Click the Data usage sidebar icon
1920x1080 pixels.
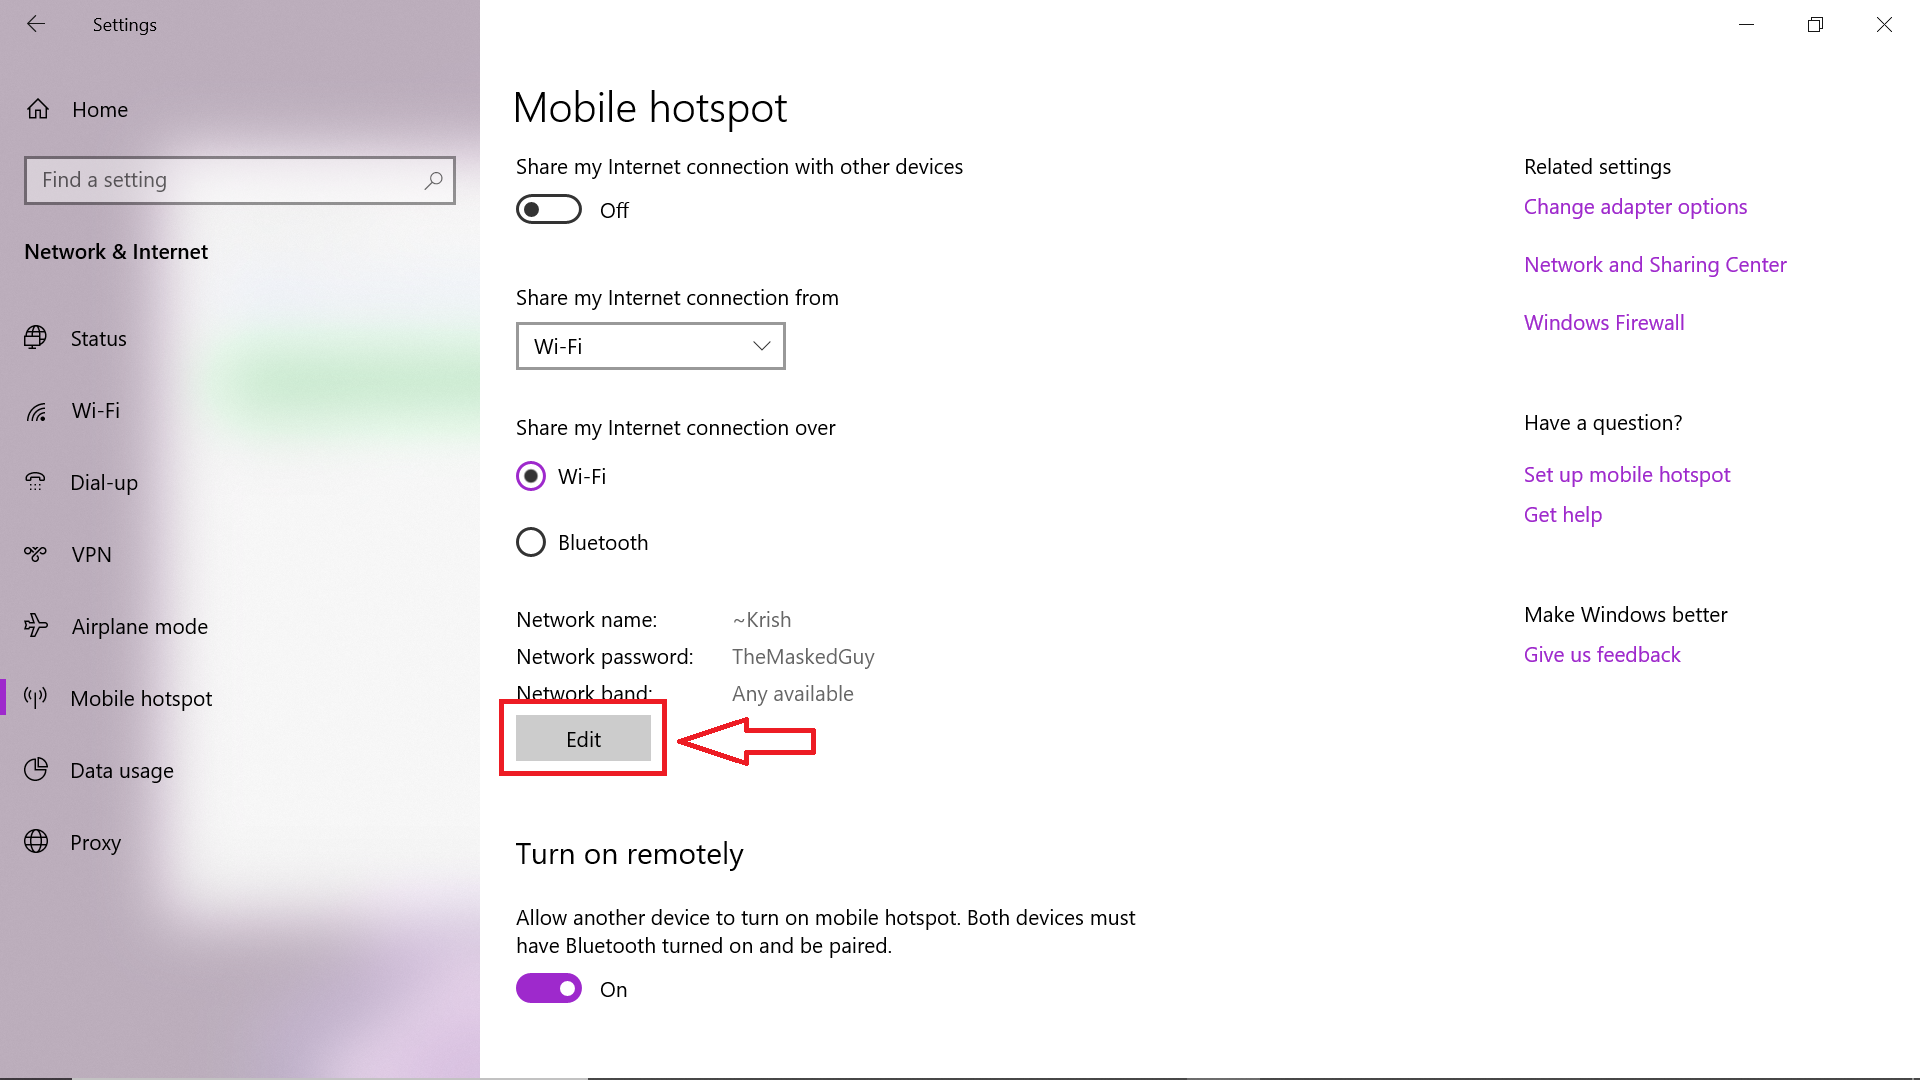coord(38,769)
